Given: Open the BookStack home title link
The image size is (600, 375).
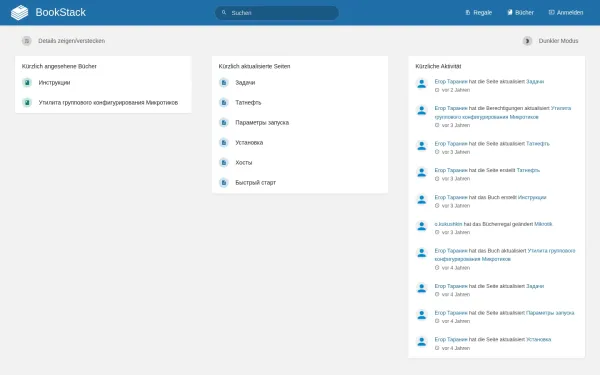Looking at the screenshot, I should tap(60, 13).
